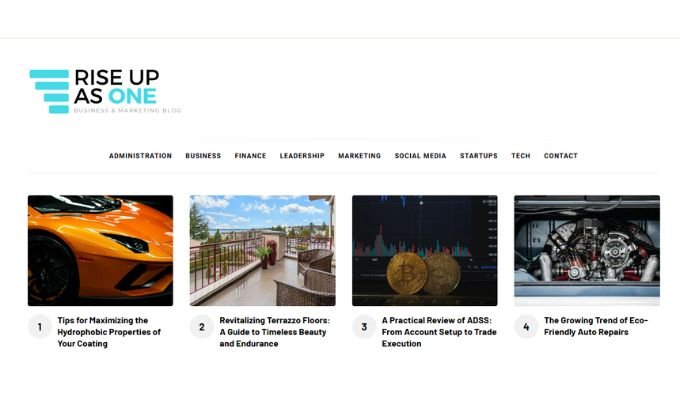Open the Tech category

pos(521,156)
